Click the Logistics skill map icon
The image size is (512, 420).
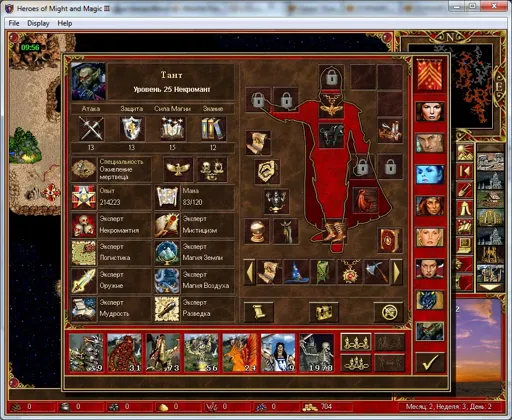(x=83, y=253)
